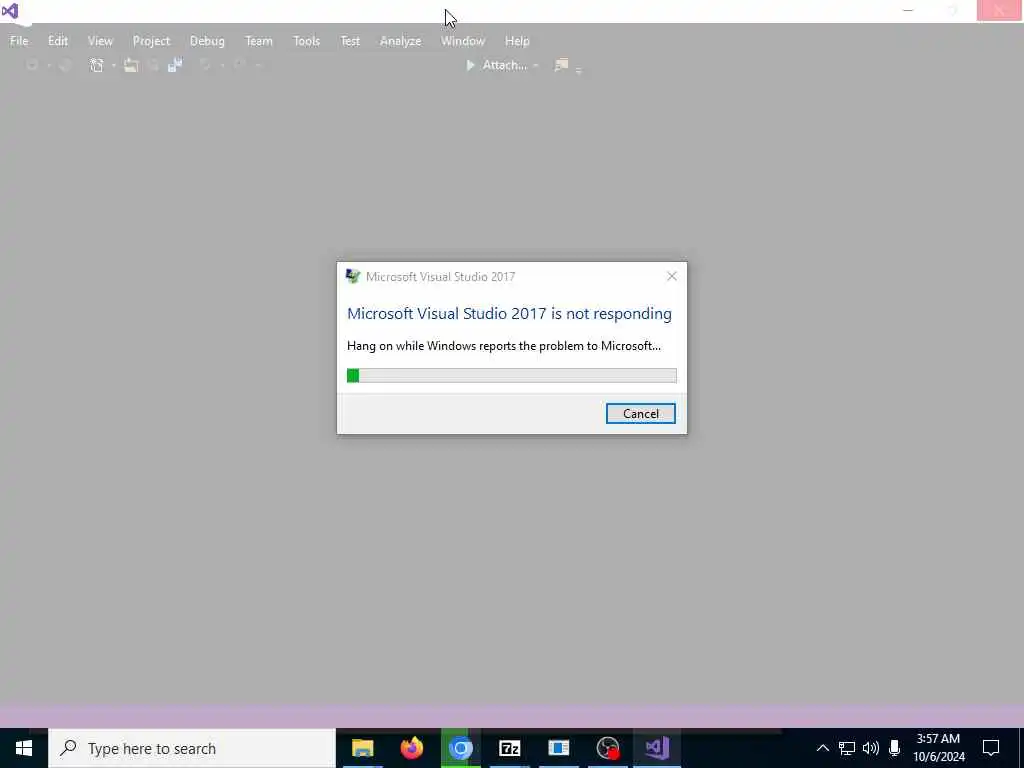The image size is (1024, 768).
Task: Click the Visual Studio dialog title icon
Action: [x=353, y=276]
